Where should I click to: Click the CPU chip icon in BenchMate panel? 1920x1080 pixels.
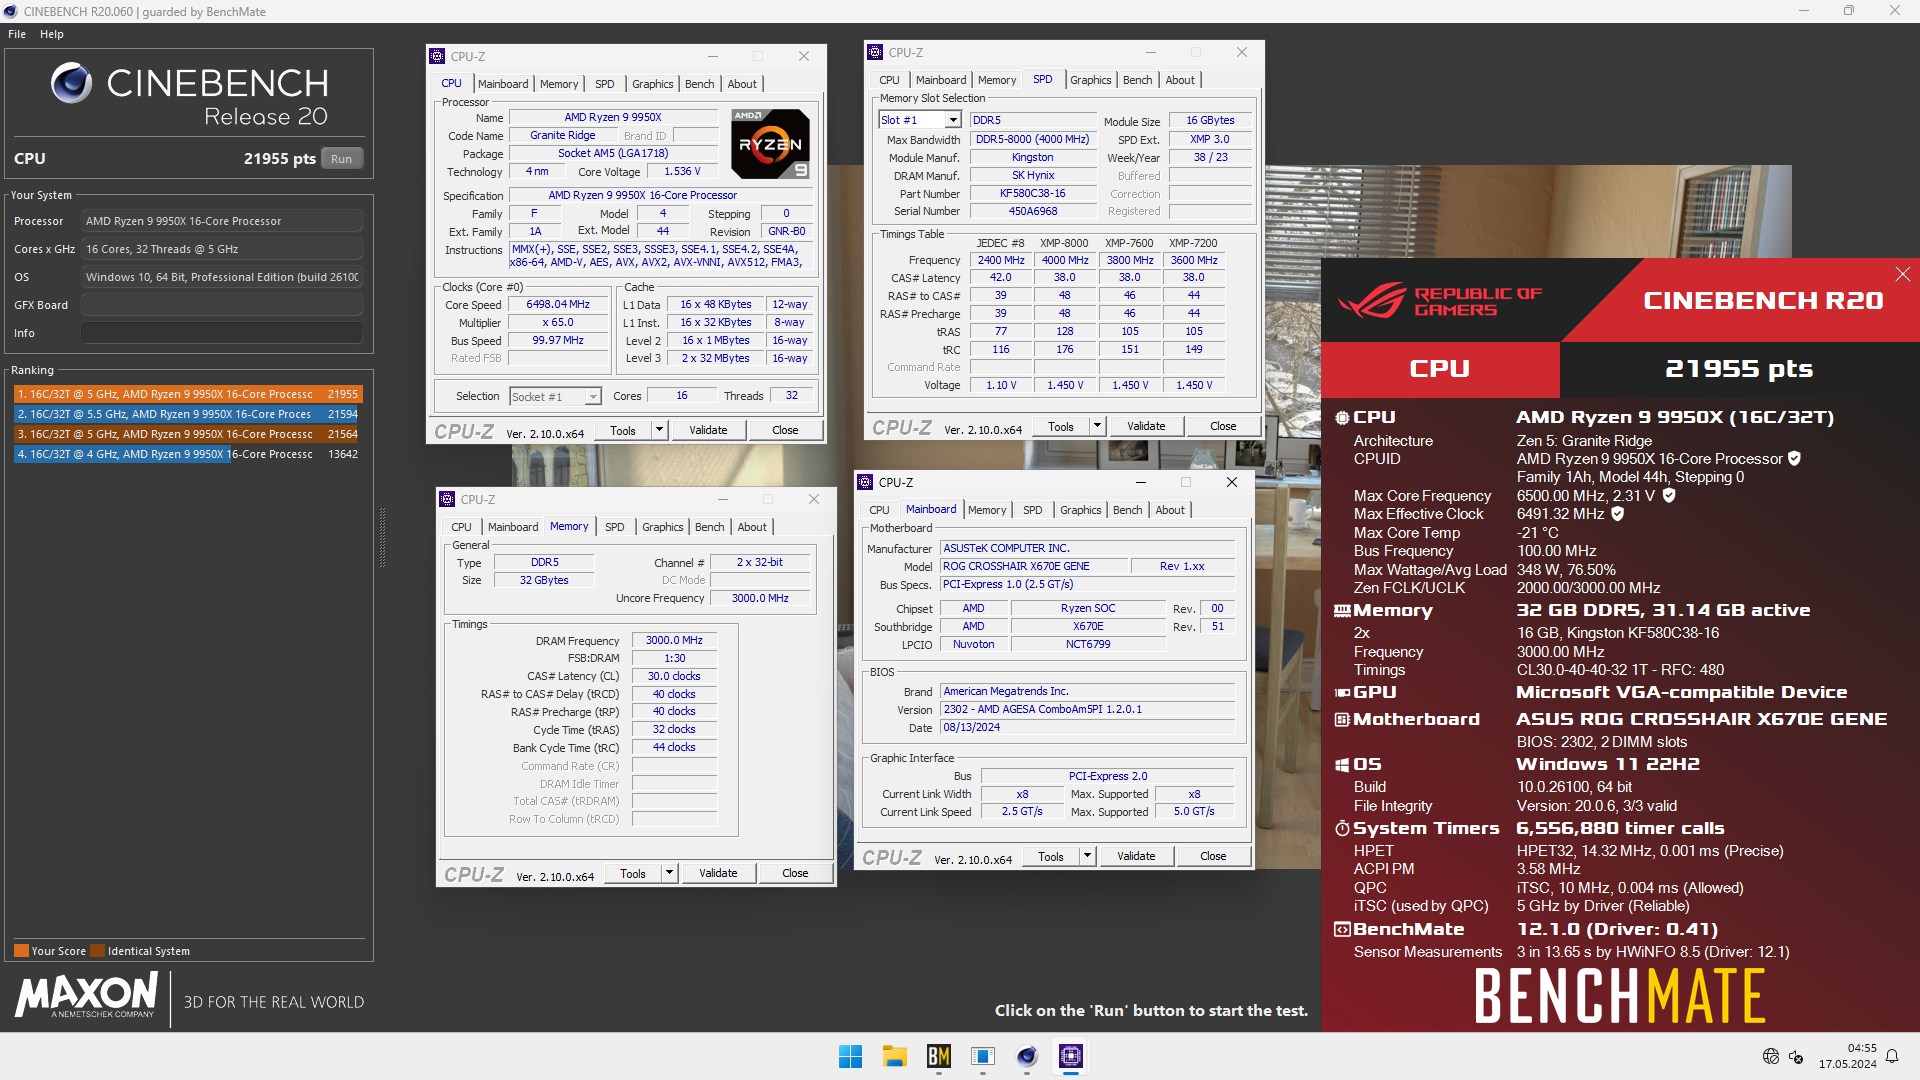(x=1342, y=417)
